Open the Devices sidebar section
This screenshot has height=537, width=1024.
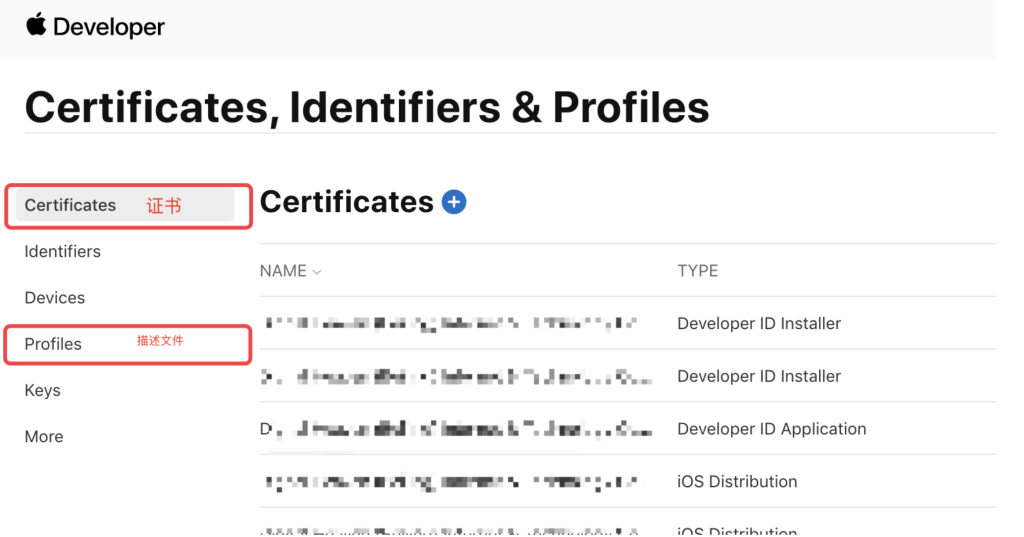pyautogui.click(x=55, y=298)
